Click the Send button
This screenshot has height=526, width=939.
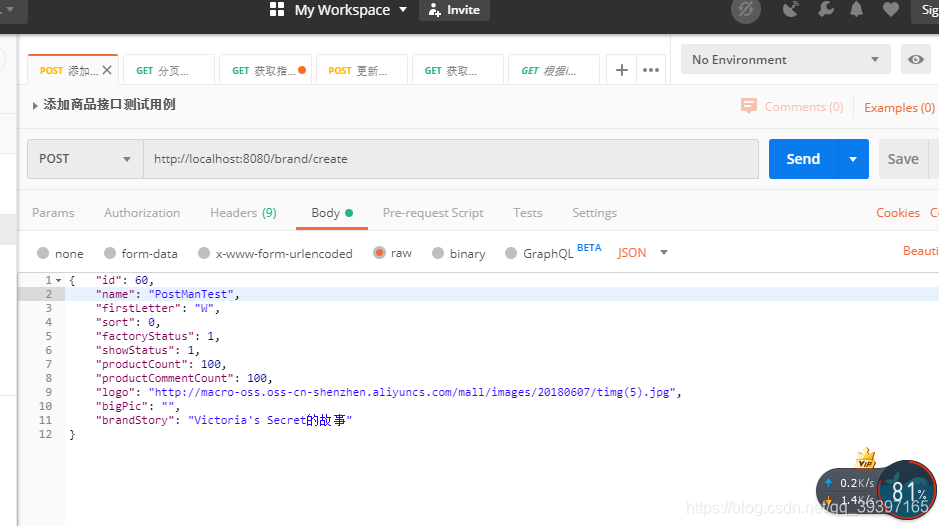(803, 159)
